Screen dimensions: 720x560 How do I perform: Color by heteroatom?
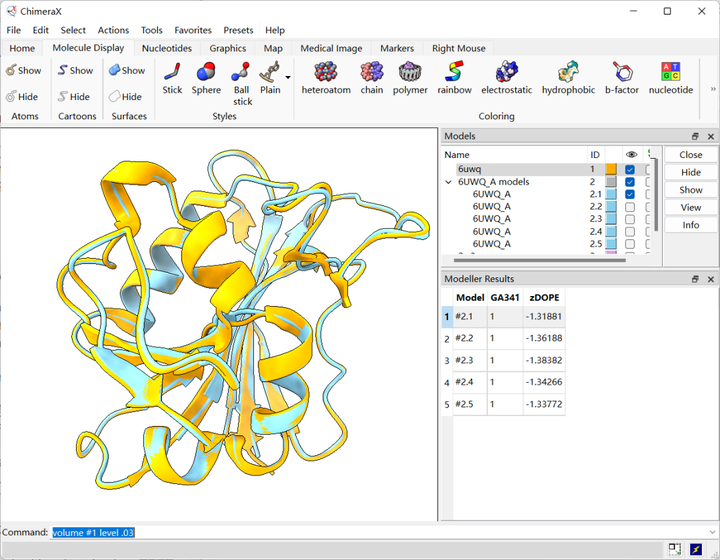click(x=326, y=72)
